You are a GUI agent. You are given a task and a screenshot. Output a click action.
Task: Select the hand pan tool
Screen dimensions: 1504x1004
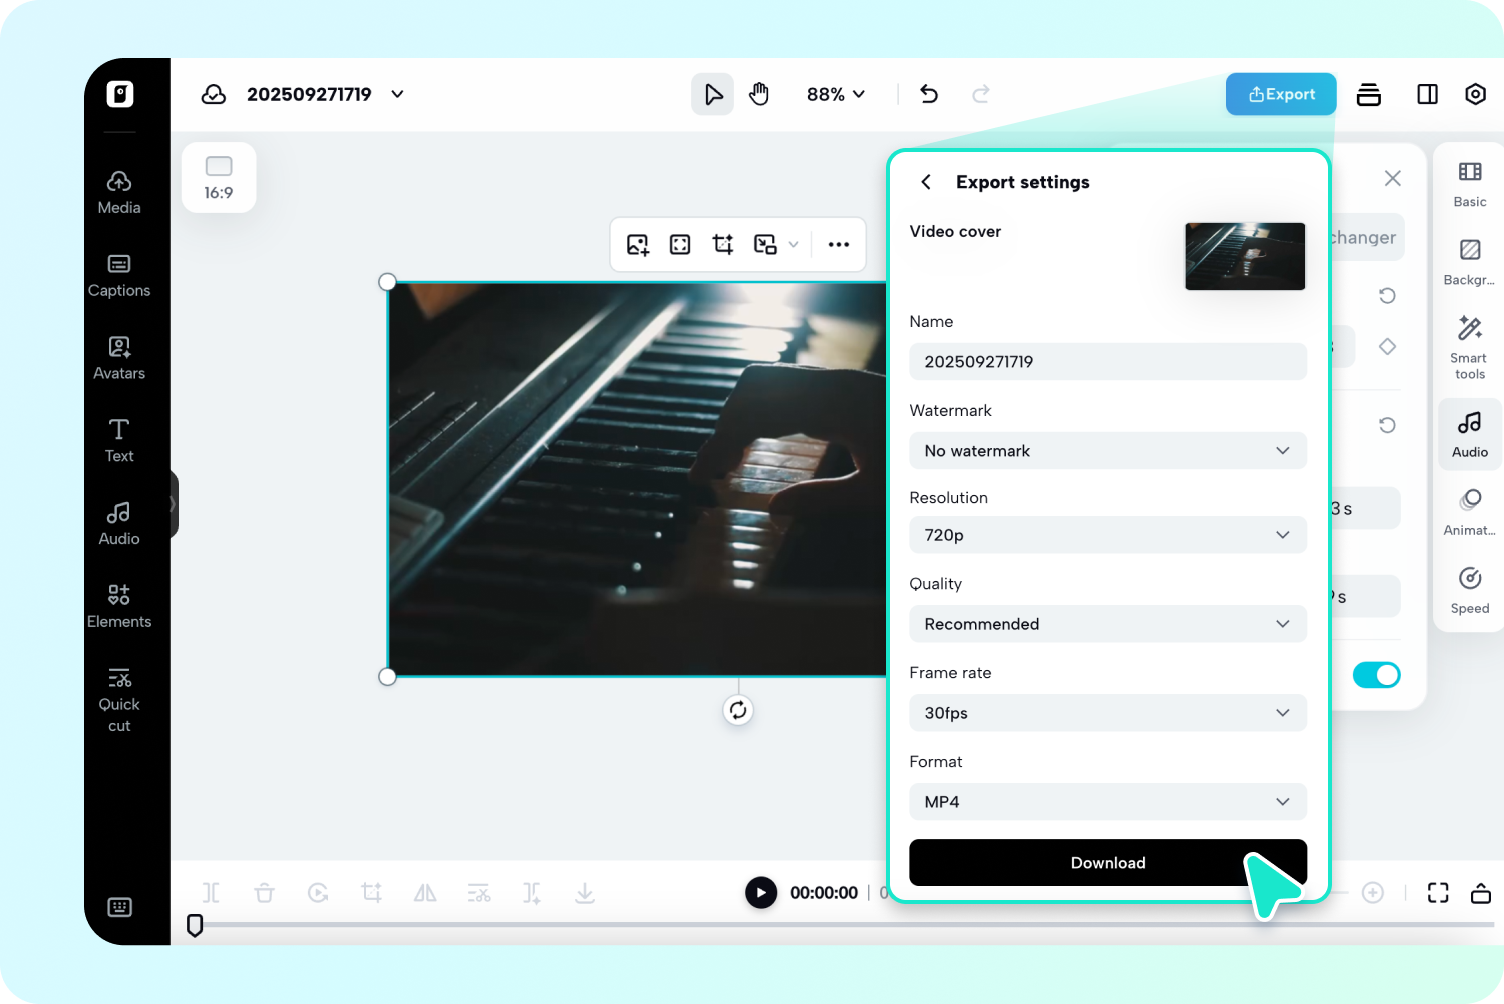coord(759,94)
